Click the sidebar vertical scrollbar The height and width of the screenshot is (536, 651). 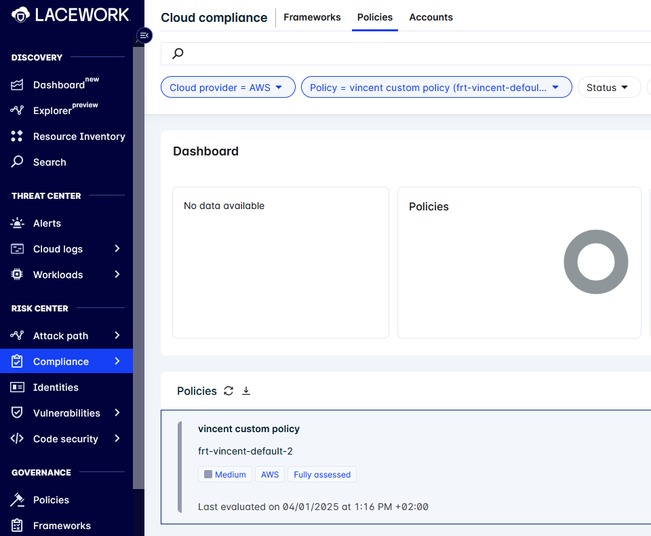click(139, 268)
